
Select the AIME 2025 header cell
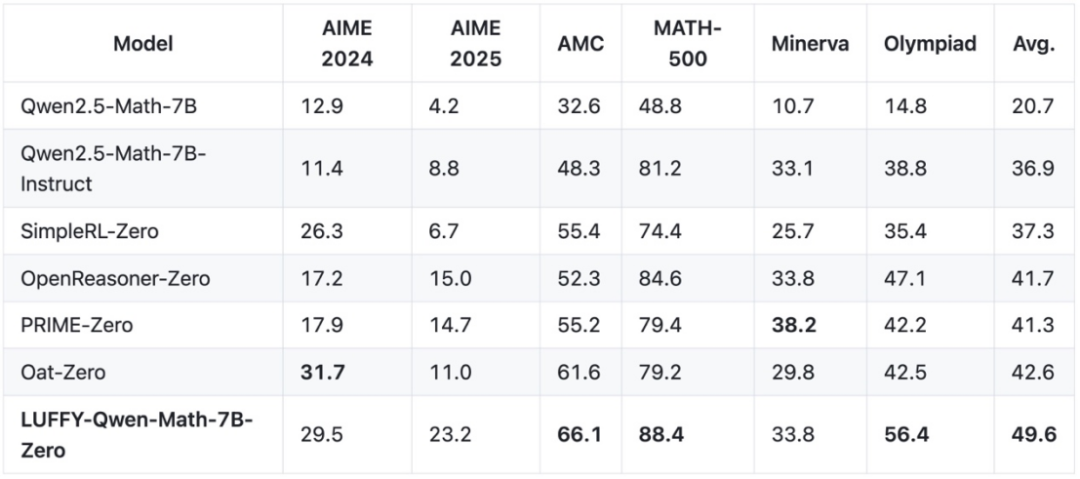tap(476, 45)
